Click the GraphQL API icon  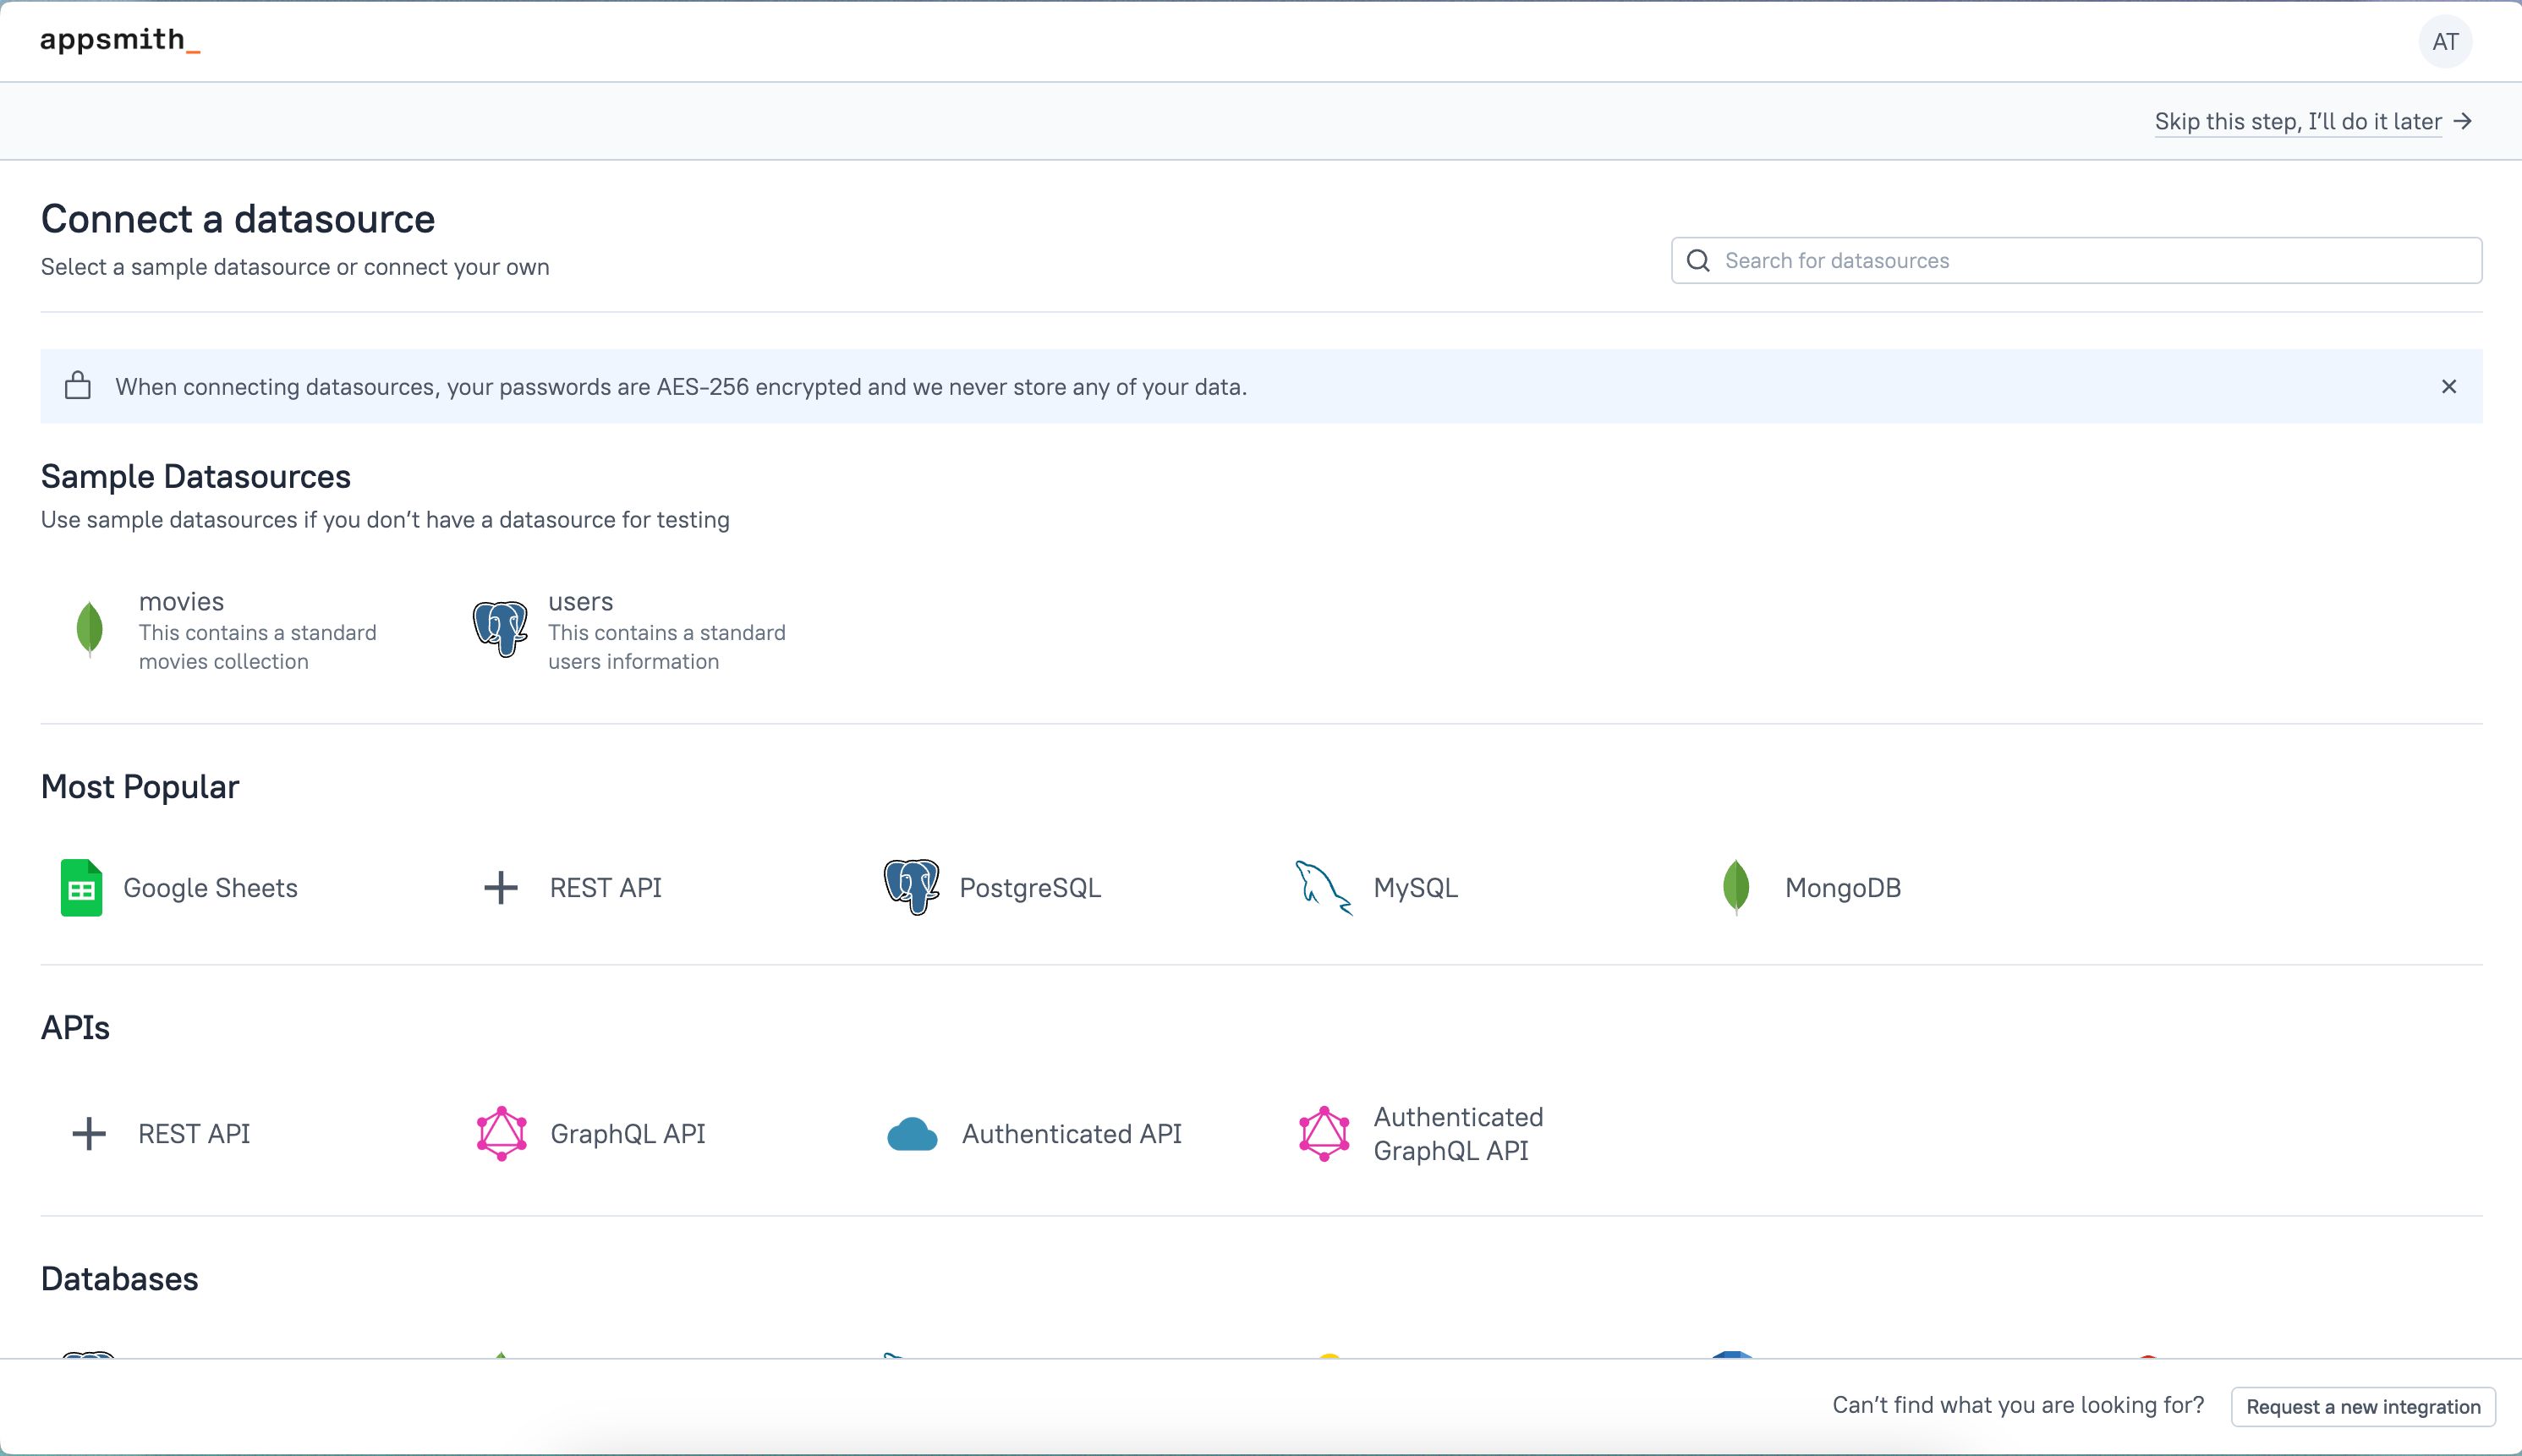(x=501, y=1133)
